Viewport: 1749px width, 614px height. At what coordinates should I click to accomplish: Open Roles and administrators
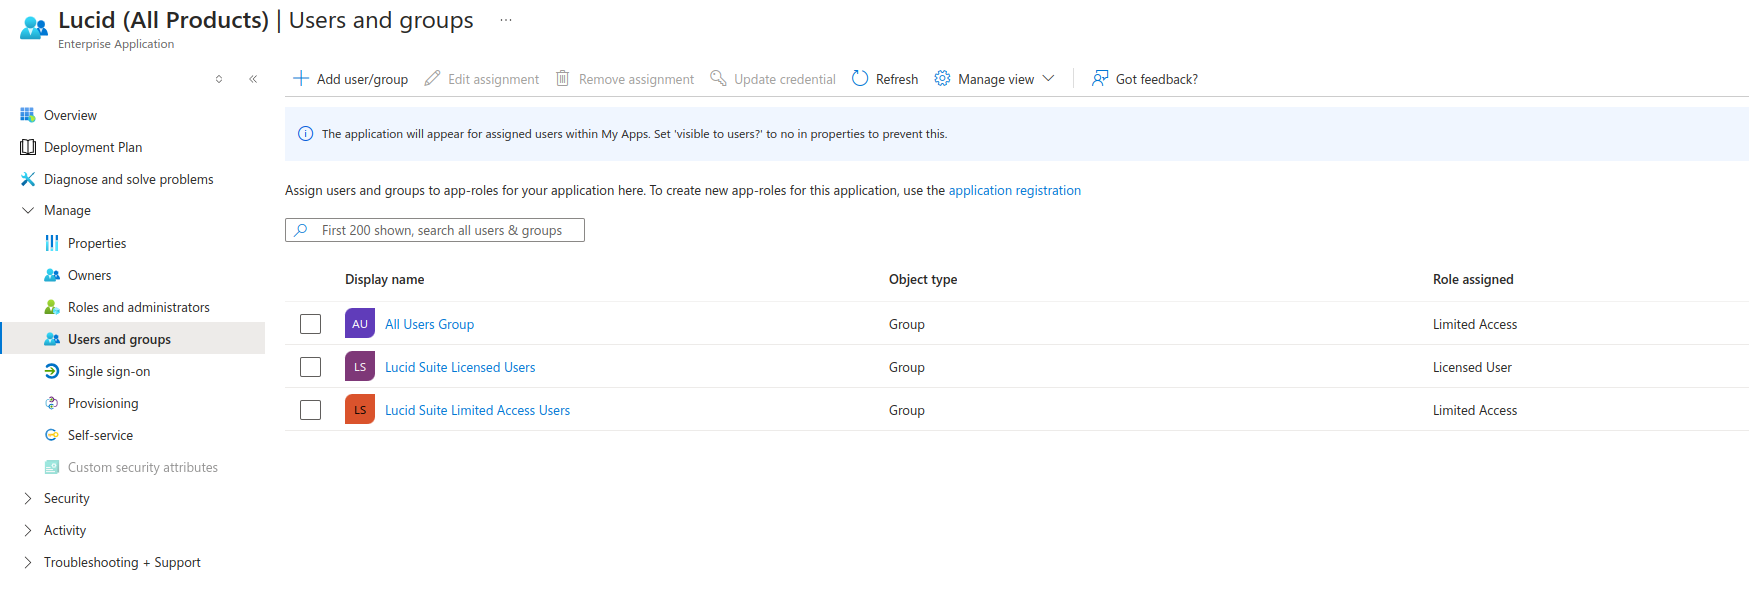(139, 307)
